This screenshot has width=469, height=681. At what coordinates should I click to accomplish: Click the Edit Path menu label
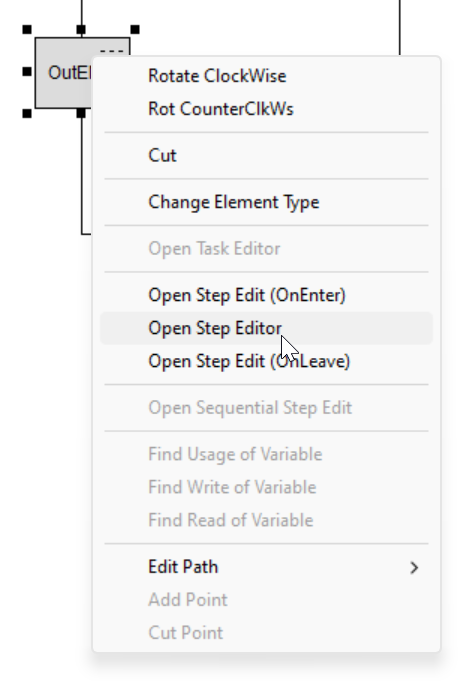183,567
